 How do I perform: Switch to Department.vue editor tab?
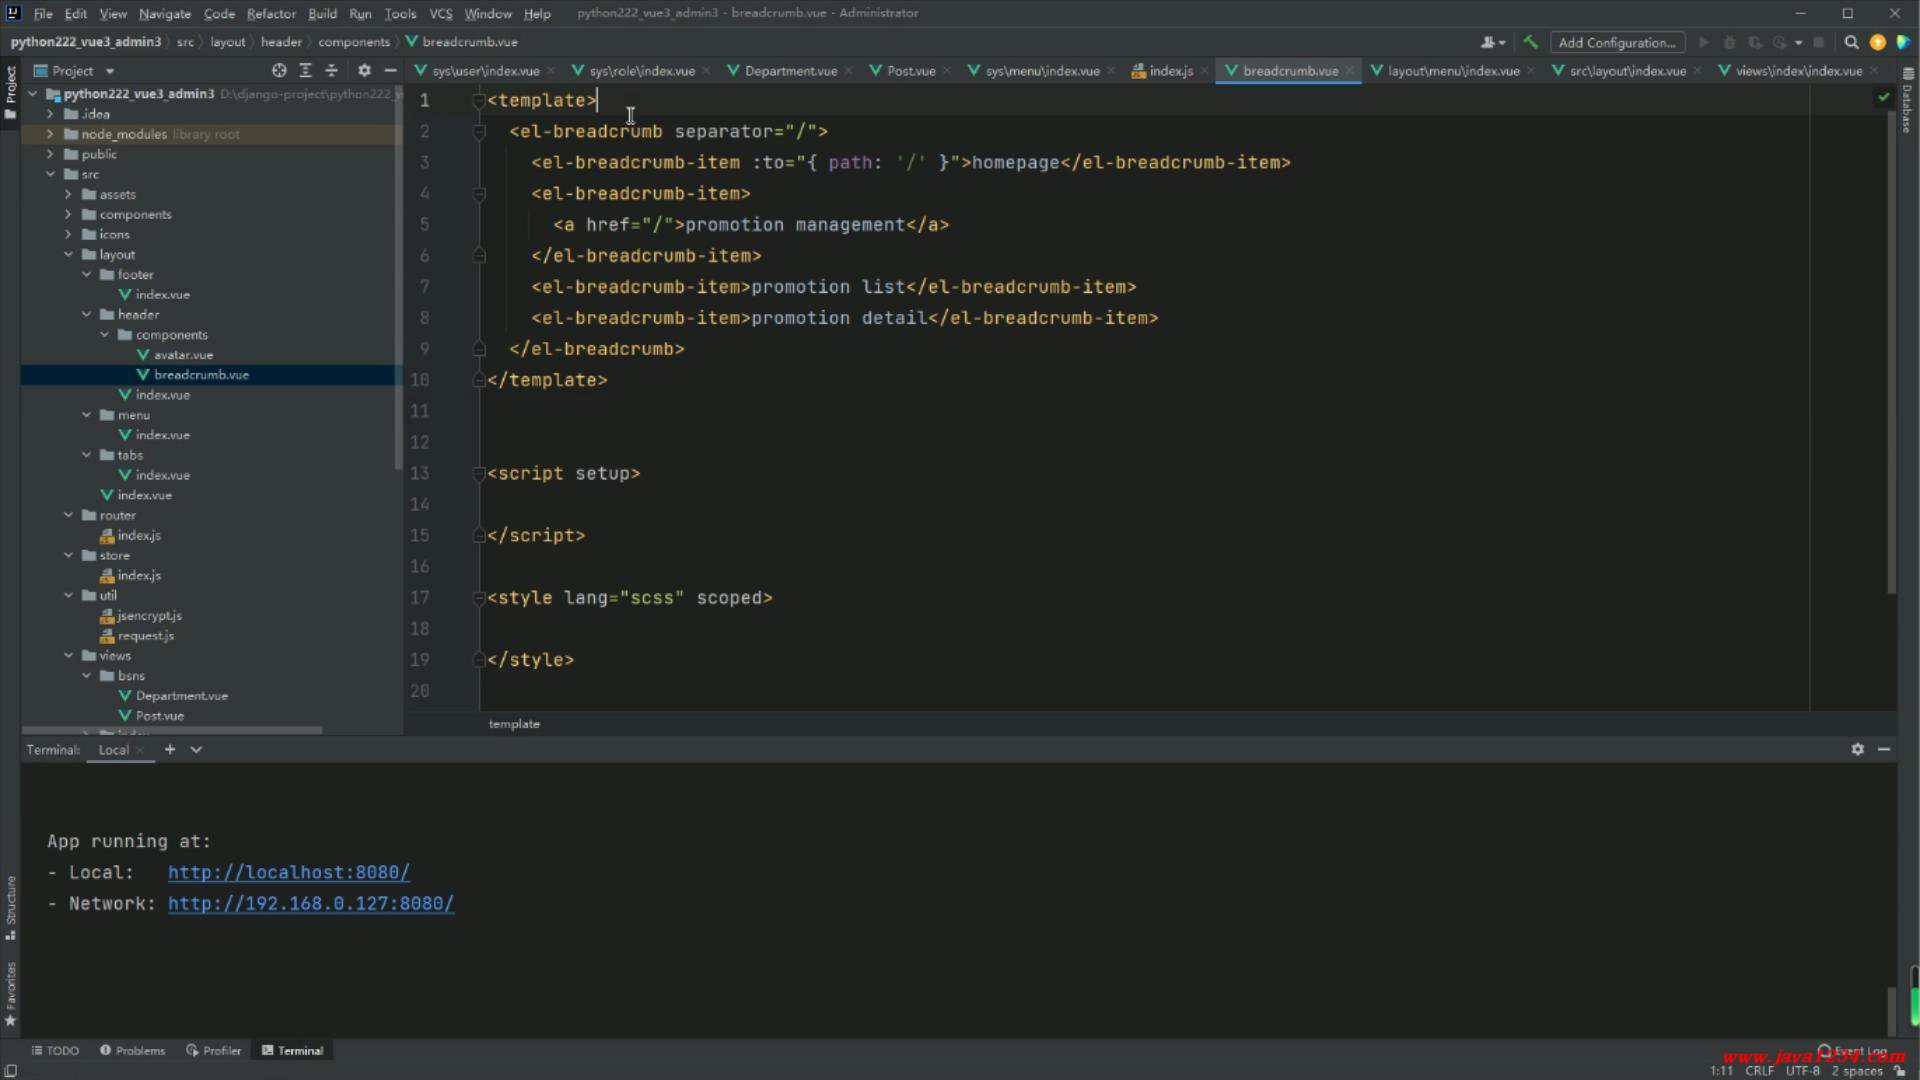[790, 71]
